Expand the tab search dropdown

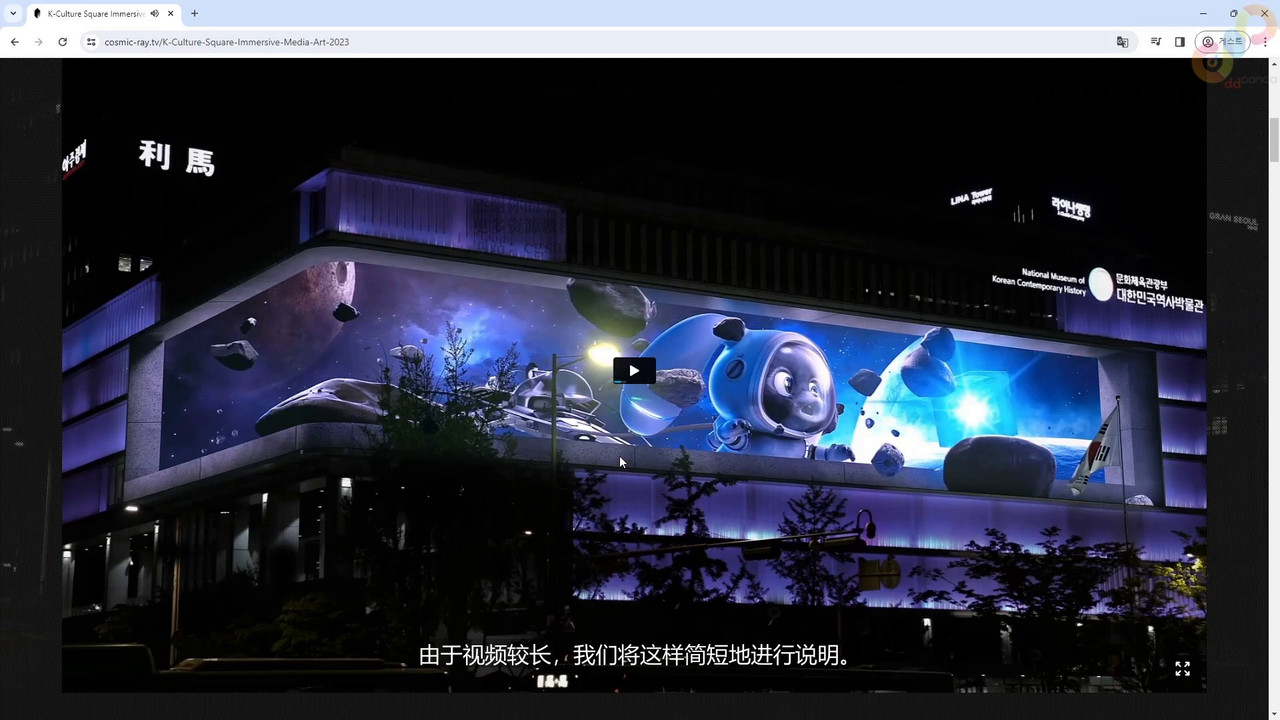click(12, 13)
